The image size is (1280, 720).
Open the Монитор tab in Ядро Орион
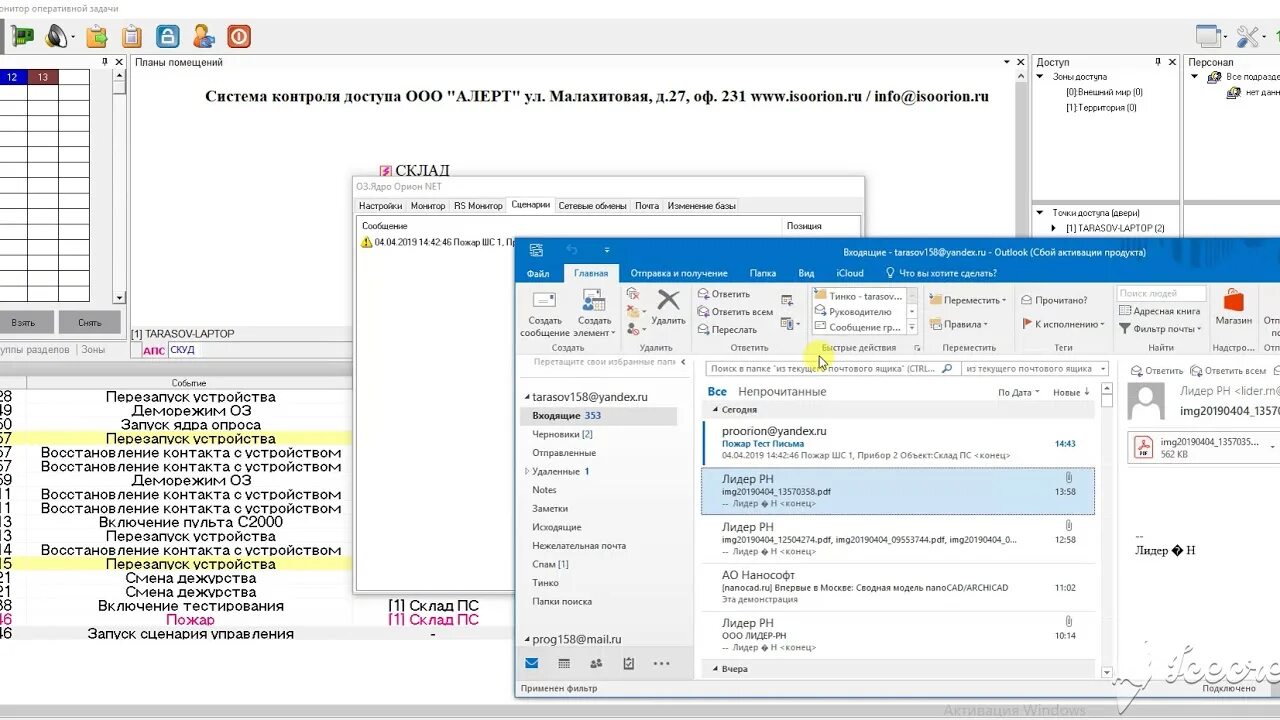pos(428,205)
